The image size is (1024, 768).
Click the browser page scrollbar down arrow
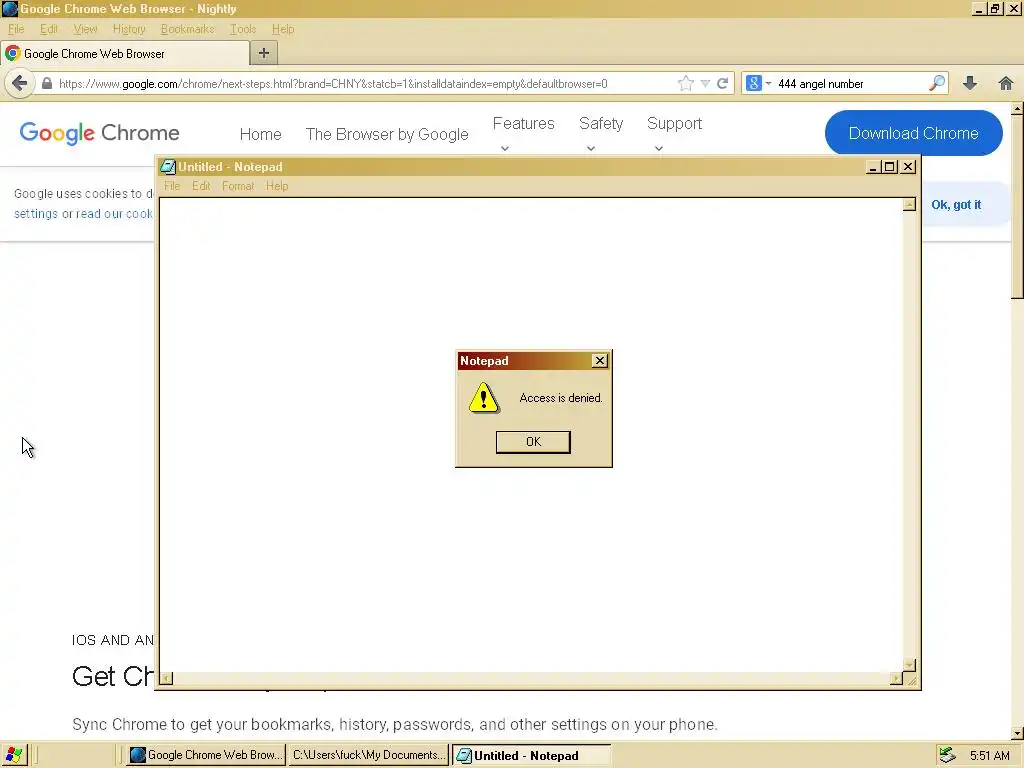(x=1017, y=733)
